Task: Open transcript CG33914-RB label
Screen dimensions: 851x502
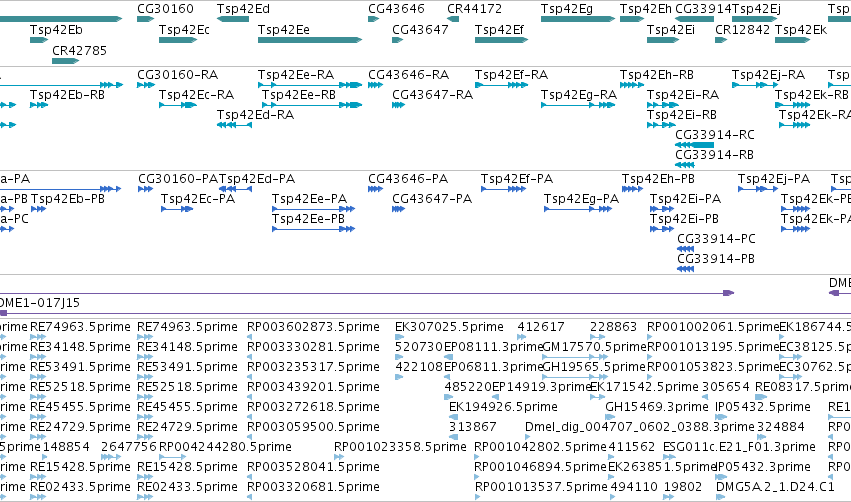Action: (x=714, y=155)
